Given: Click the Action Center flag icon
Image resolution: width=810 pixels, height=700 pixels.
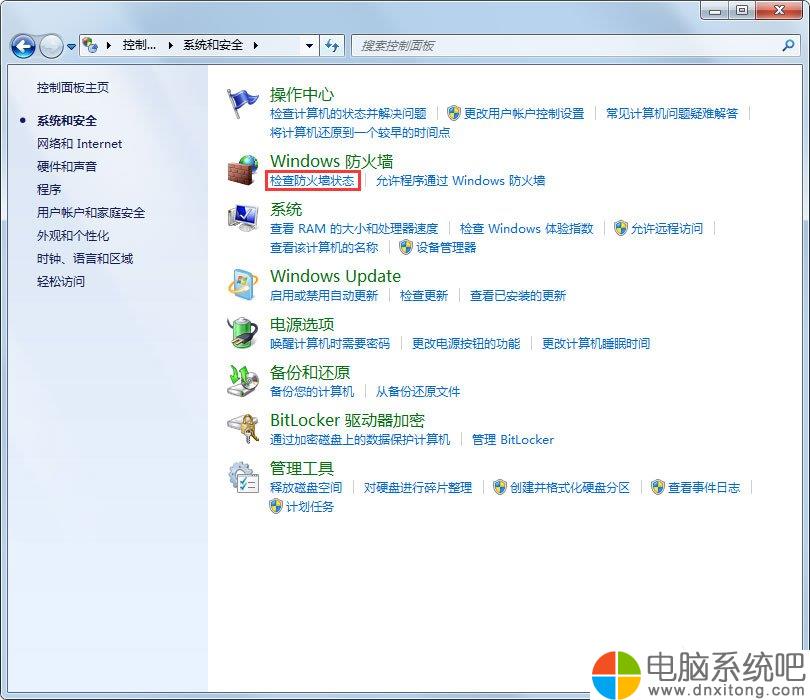Looking at the screenshot, I should click(x=242, y=103).
